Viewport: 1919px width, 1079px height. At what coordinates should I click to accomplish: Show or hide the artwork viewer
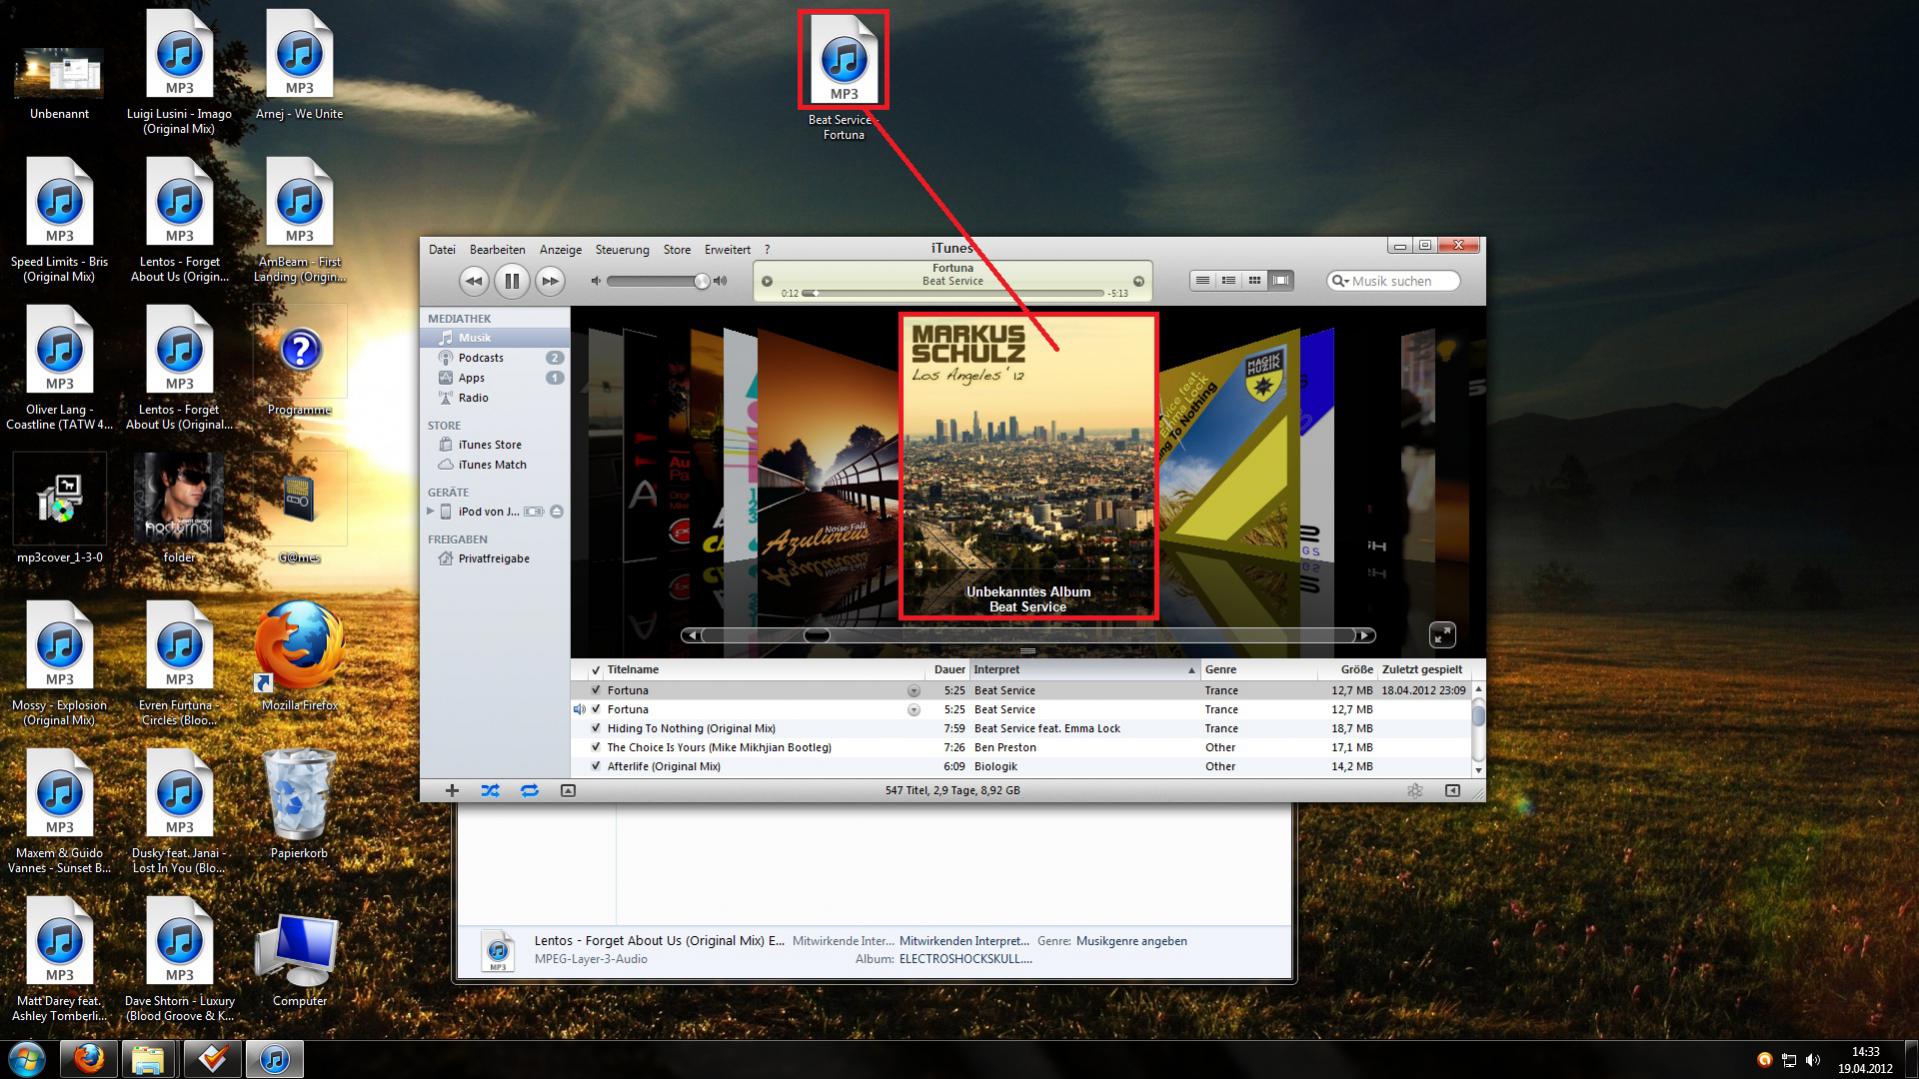(x=568, y=790)
